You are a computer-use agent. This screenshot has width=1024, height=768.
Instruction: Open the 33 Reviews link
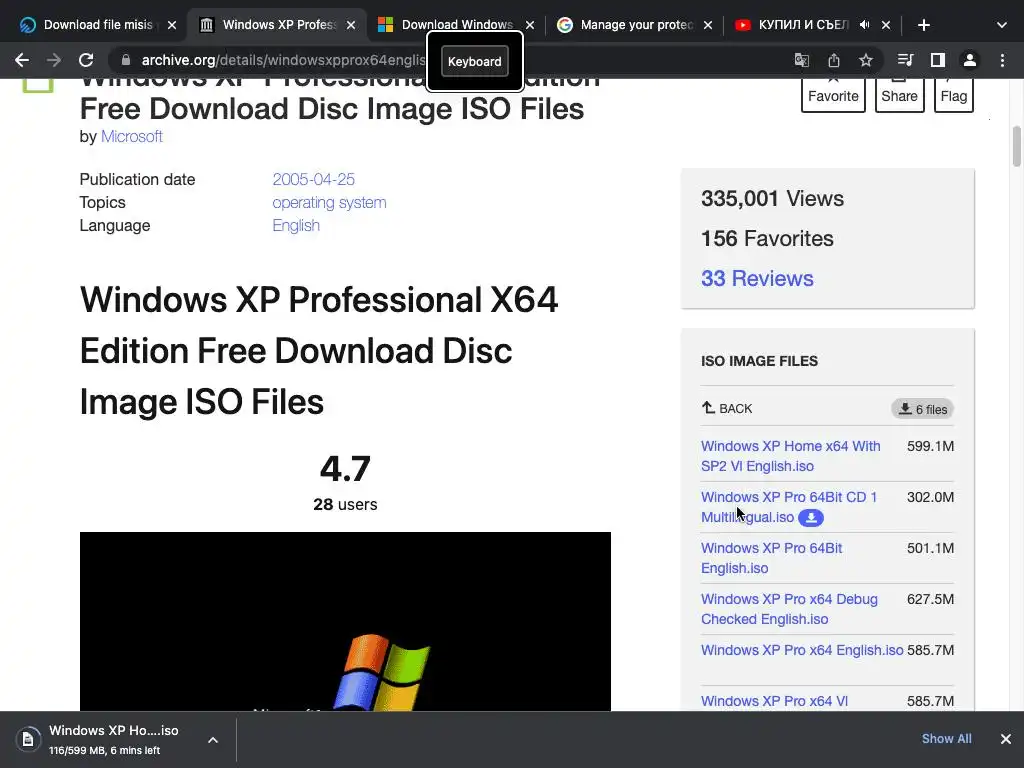coord(757,278)
